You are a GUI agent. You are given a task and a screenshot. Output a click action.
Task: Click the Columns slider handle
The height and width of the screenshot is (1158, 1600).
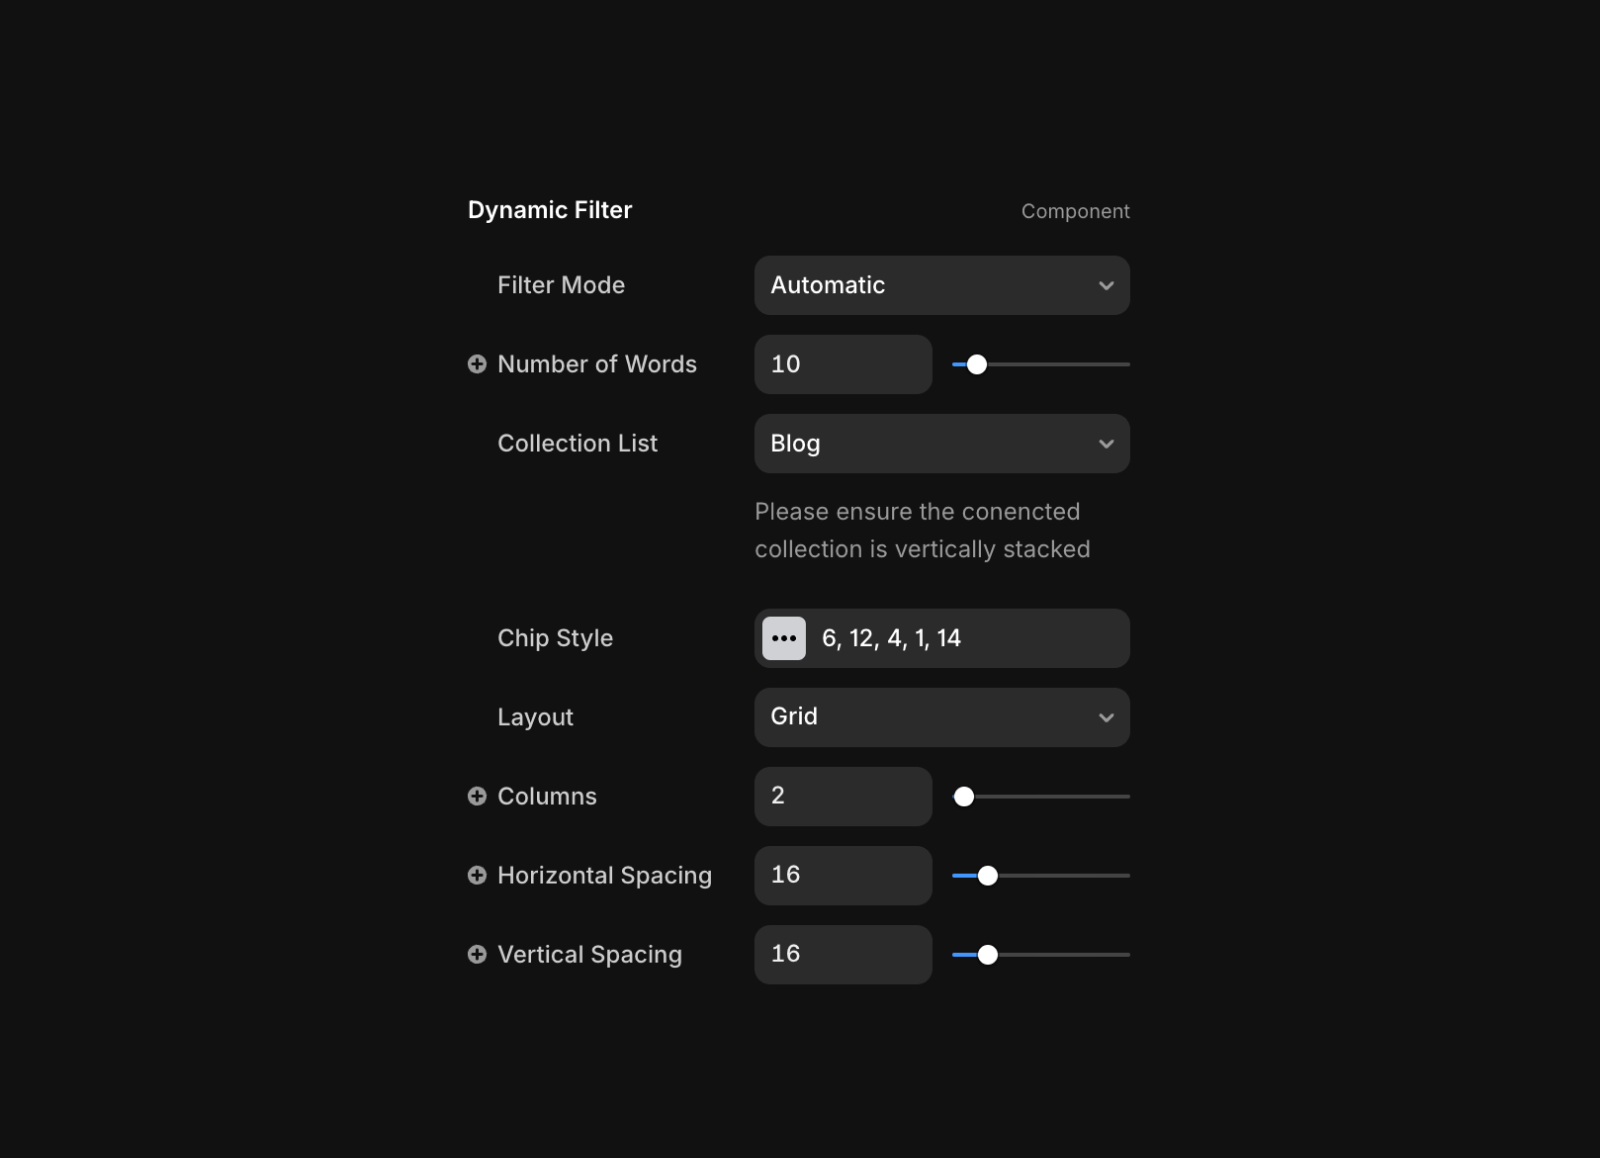click(x=964, y=796)
